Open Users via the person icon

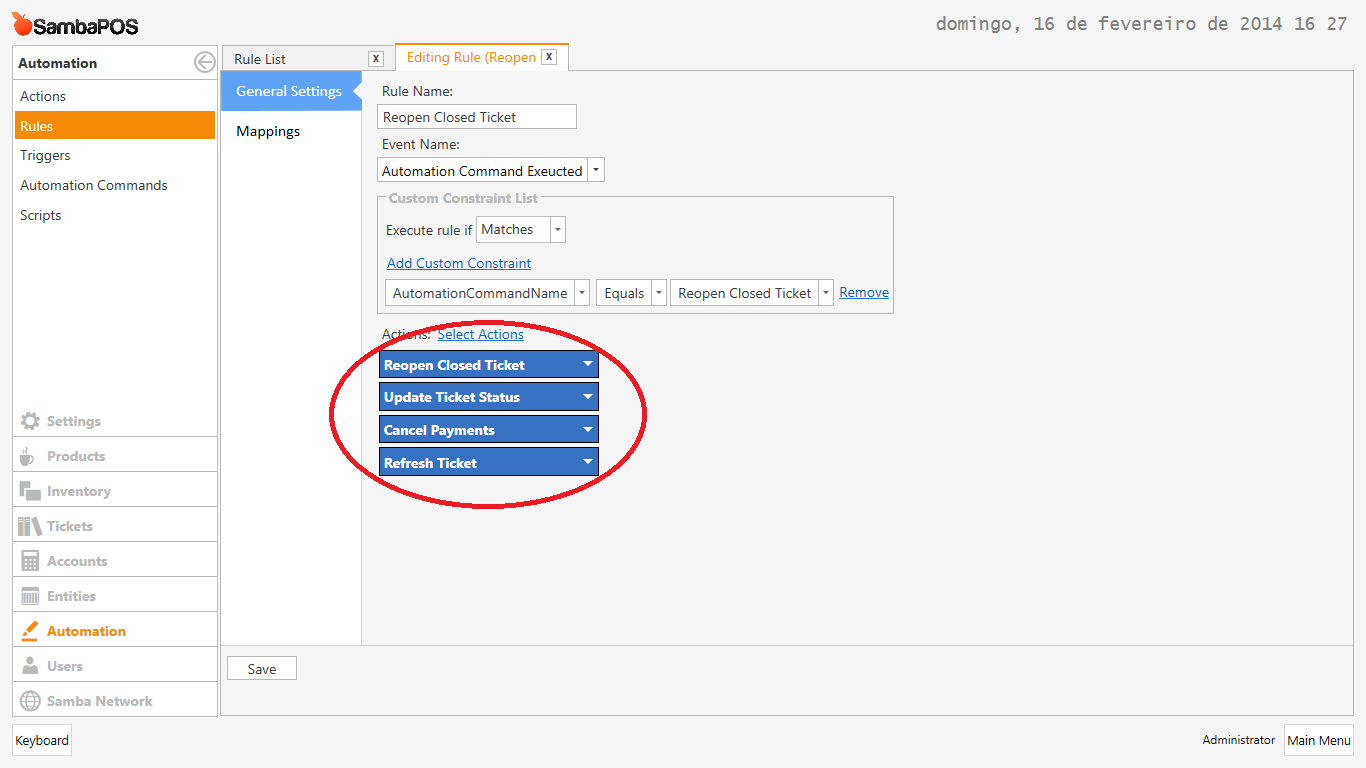pyautogui.click(x=30, y=666)
